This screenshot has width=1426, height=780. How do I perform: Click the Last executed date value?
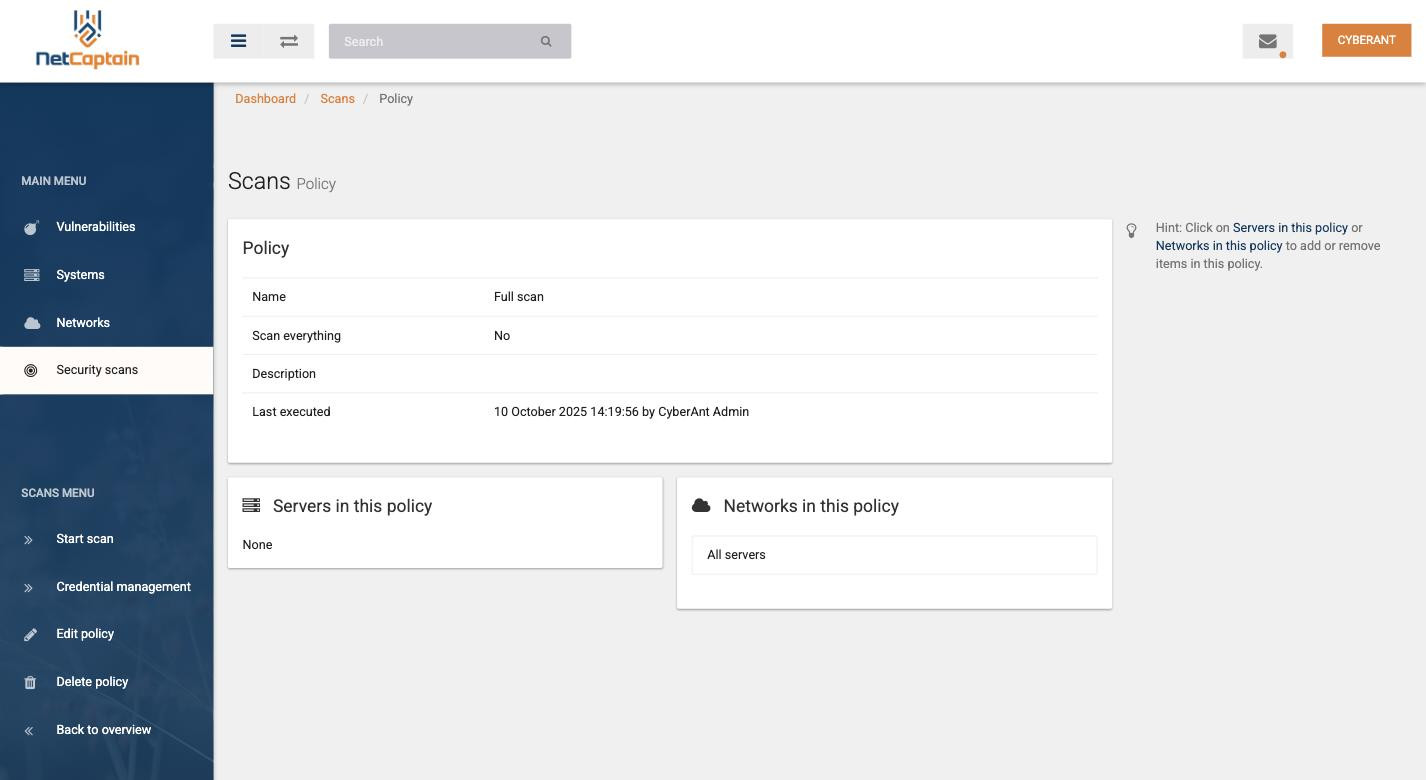click(621, 412)
